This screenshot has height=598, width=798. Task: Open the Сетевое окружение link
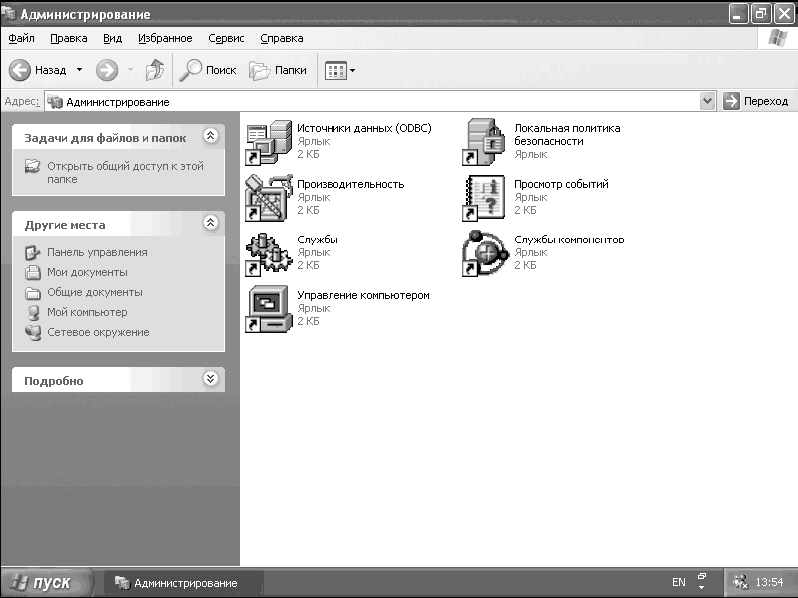[x=98, y=332]
